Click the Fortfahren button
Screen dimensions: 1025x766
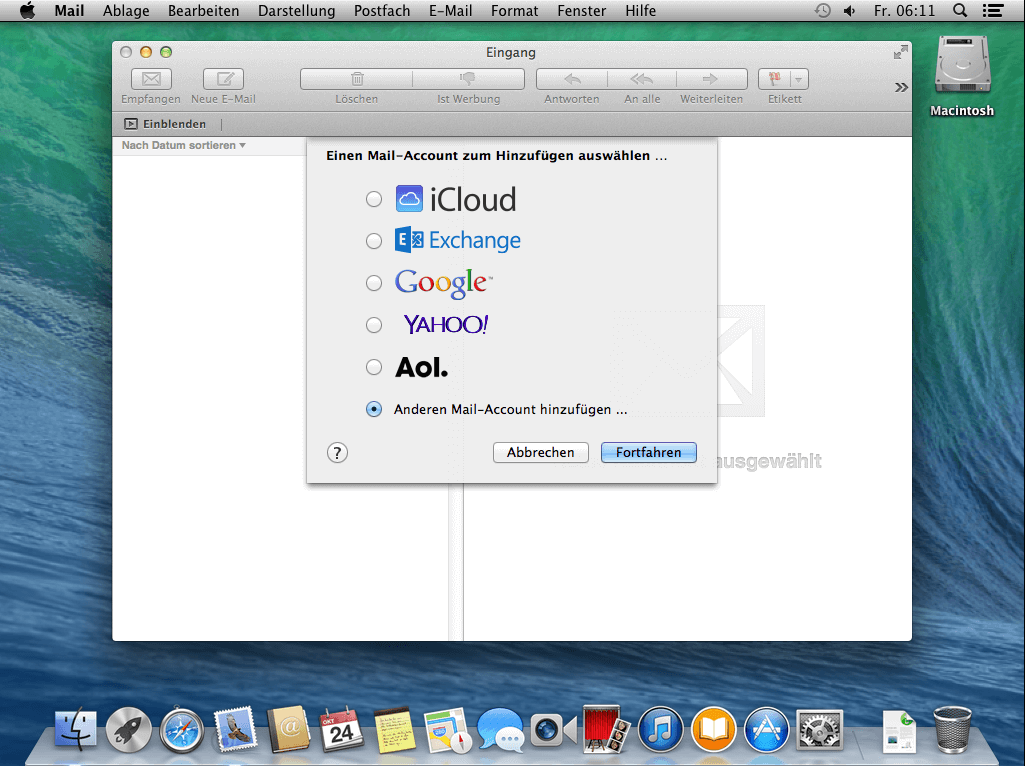[648, 452]
